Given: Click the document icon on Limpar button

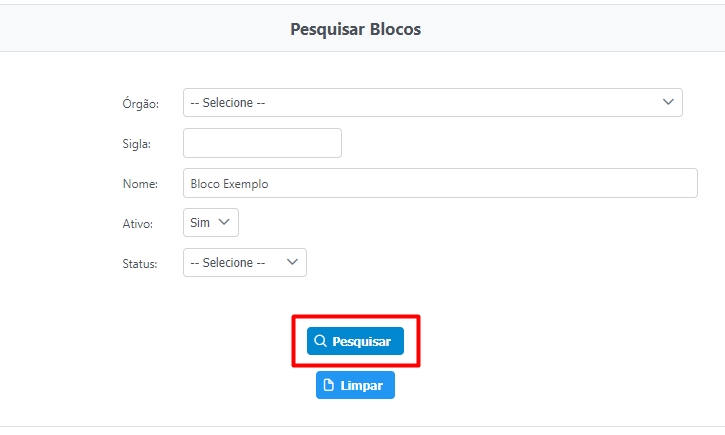Looking at the screenshot, I should tap(328, 385).
